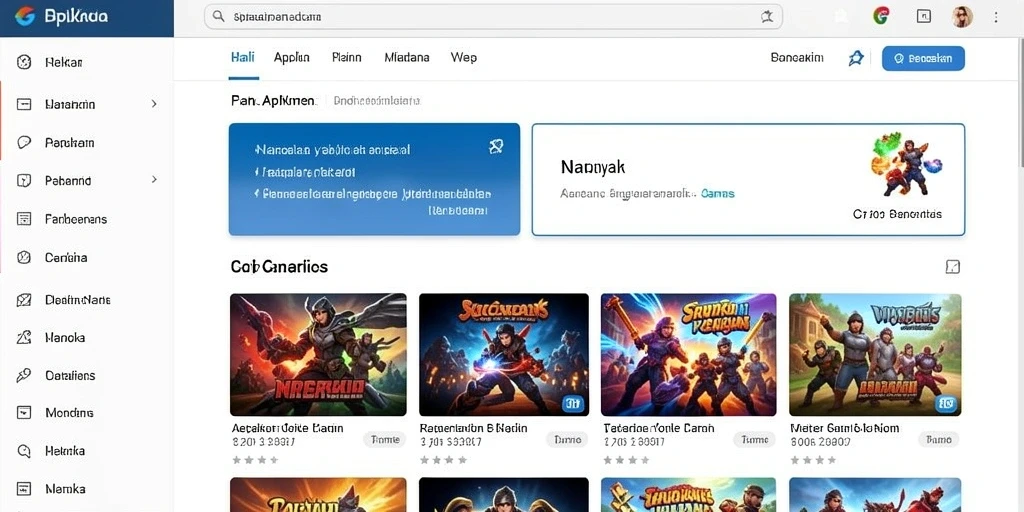Click the button beside Ratendanion B Nadin
1024x512 pixels.
tap(567, 440)
